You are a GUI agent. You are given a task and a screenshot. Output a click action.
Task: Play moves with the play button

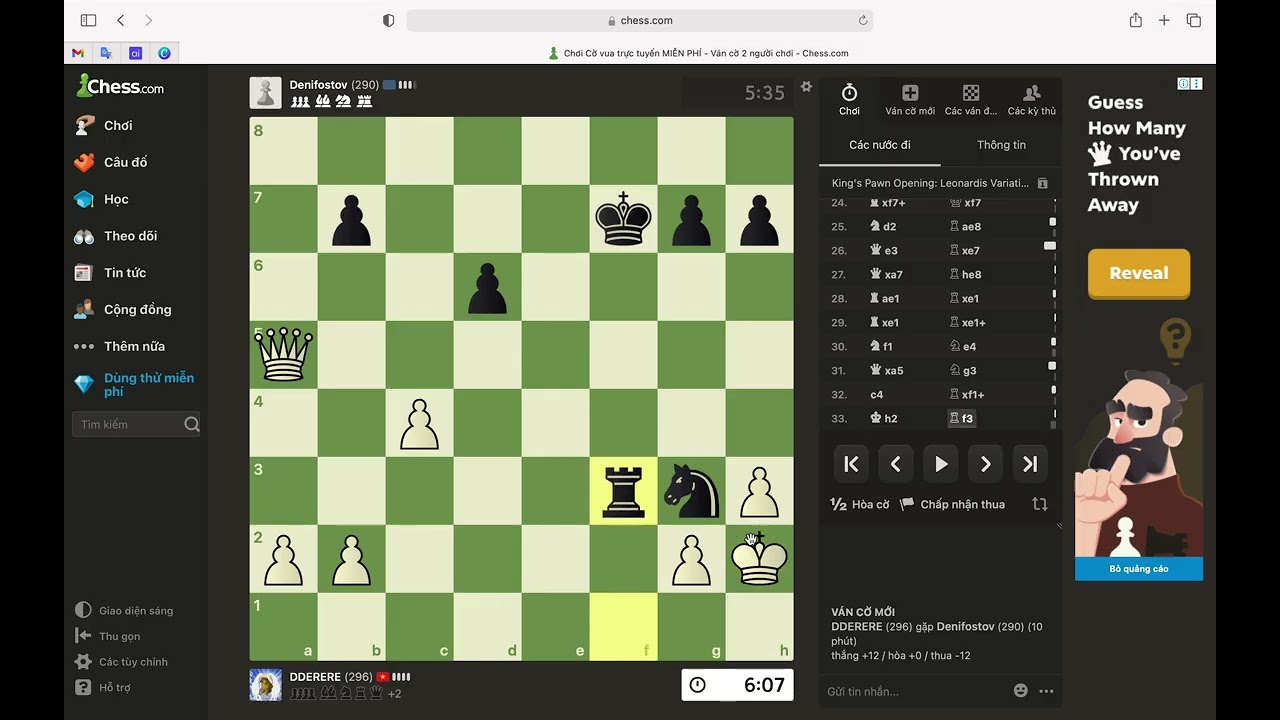point(941,464)
